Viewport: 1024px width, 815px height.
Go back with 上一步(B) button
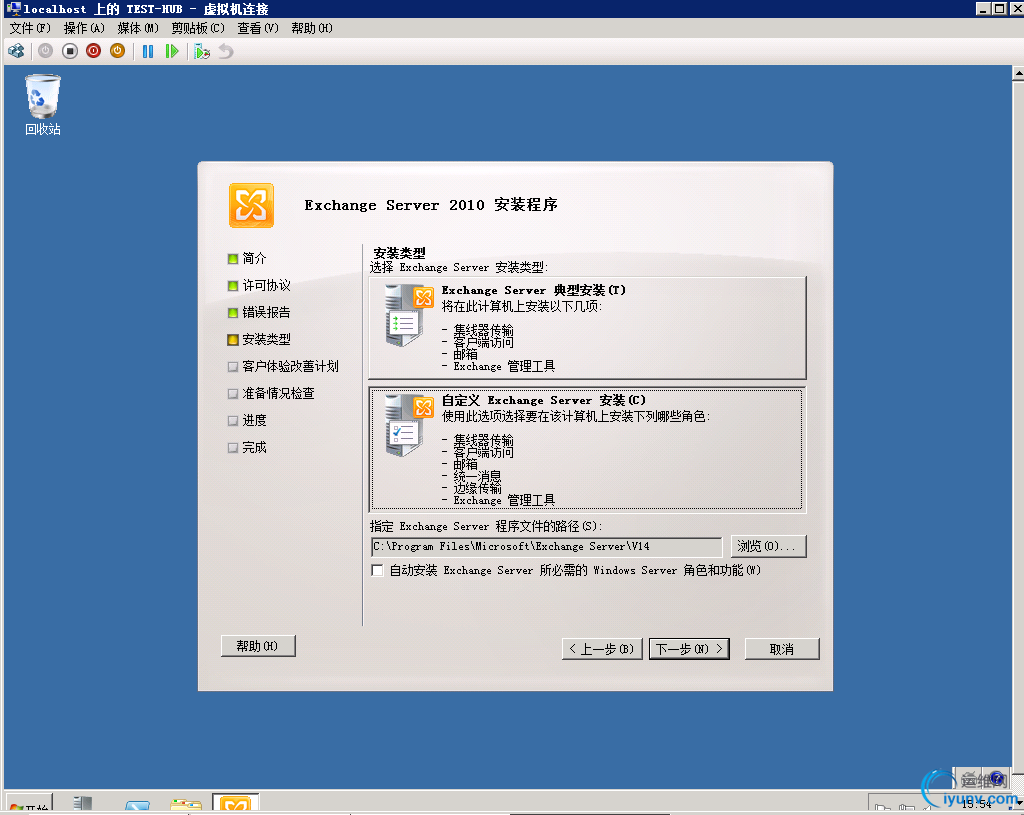coord(602,649)
